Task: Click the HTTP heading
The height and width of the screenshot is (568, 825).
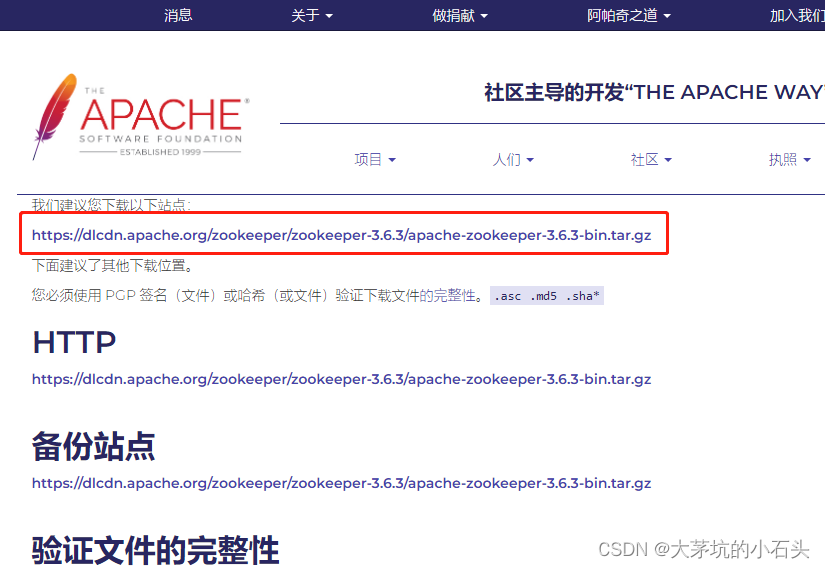Action: (74, 342)
